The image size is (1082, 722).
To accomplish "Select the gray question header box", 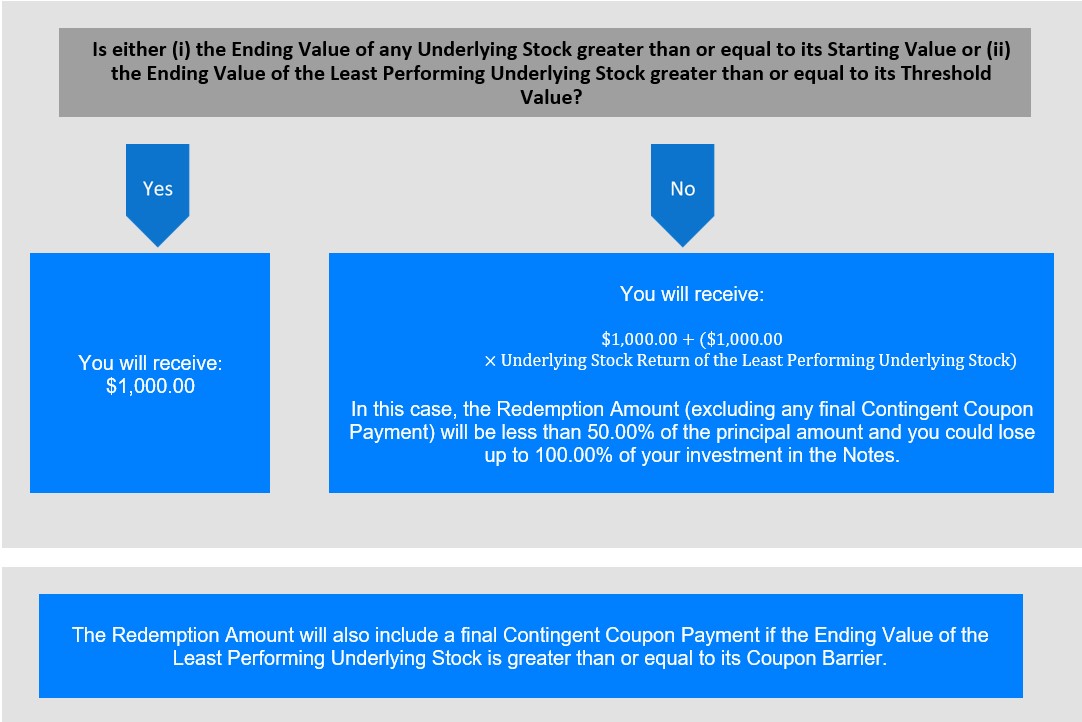I will tap(544, 72).
